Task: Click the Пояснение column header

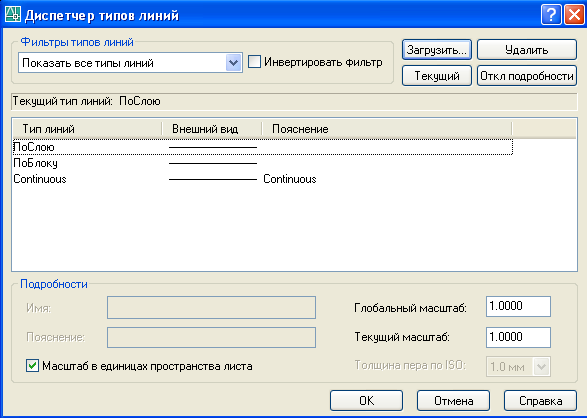Action: (x=386, y=129)
